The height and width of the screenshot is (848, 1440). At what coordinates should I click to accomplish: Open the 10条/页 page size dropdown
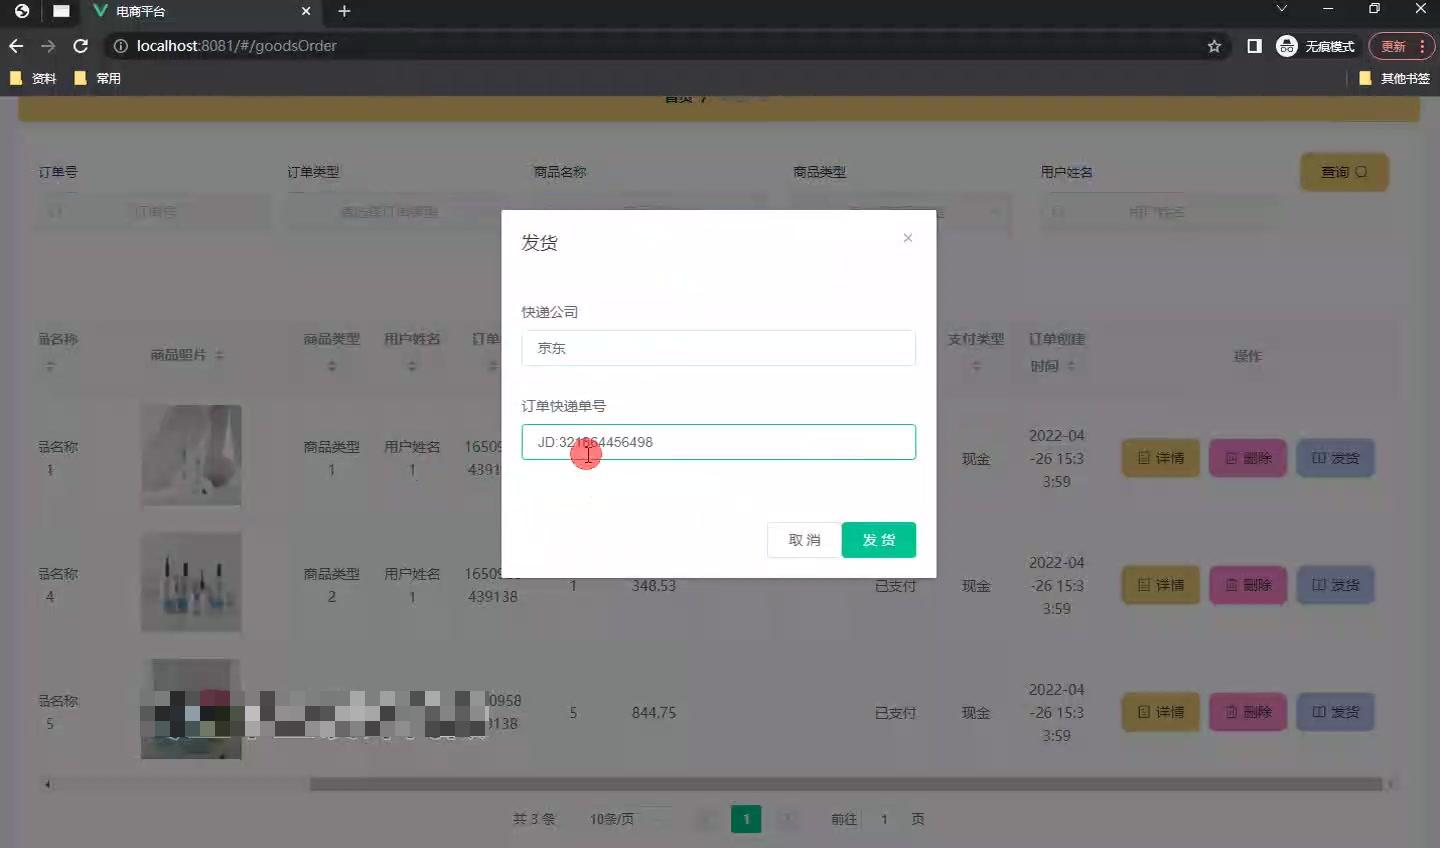click(630, 819)
